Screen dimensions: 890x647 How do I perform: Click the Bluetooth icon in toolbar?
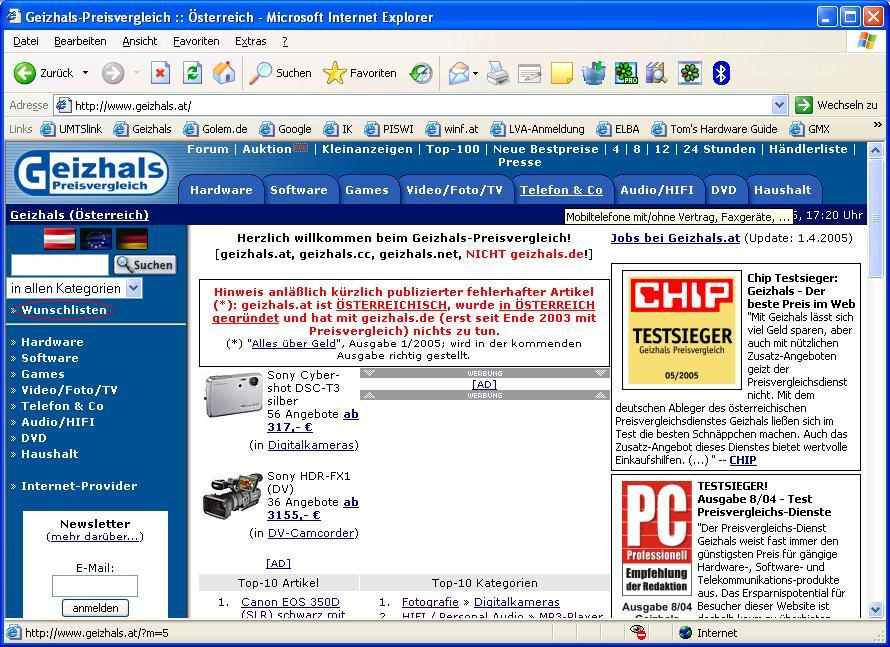[721, 73]
